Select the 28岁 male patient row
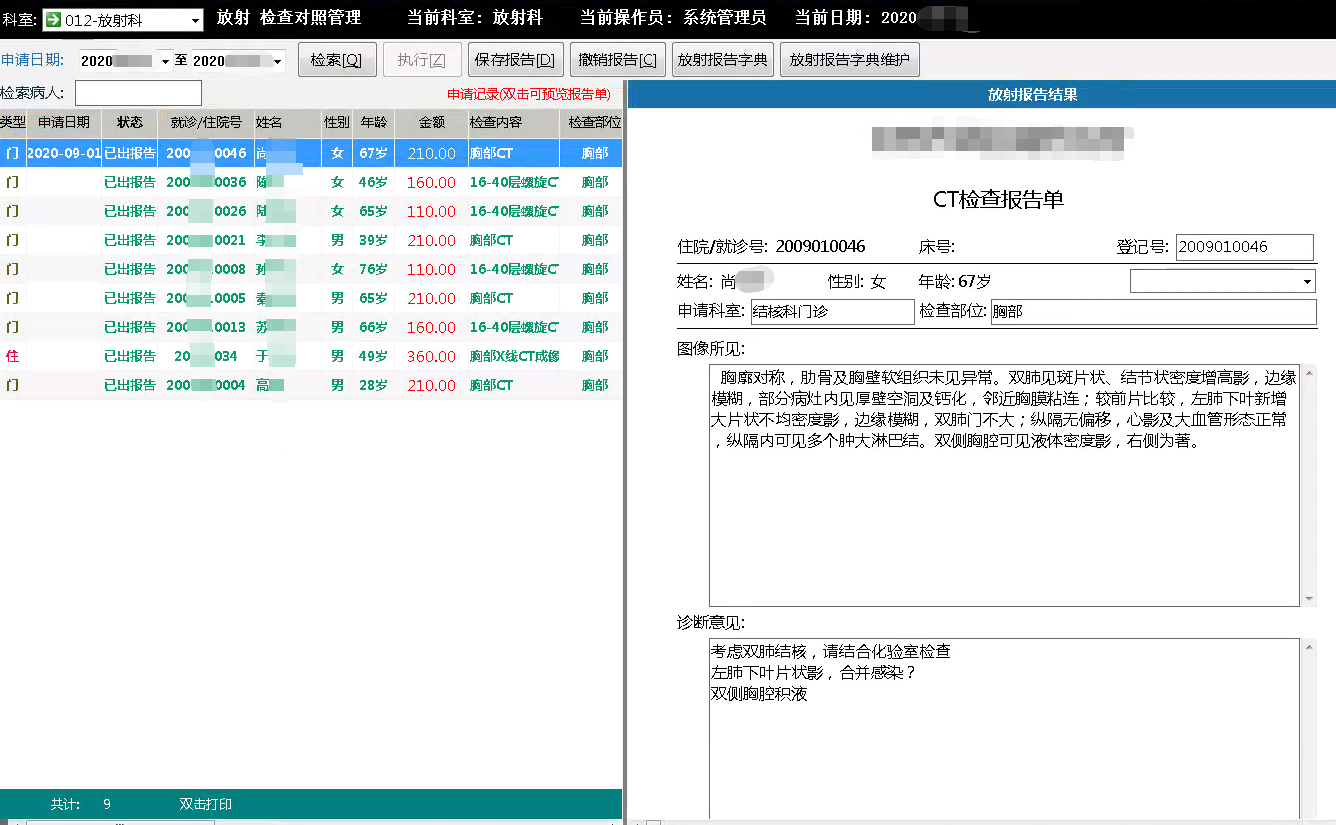Viewport: 1336px width, 825px height. click(x=310, y=385)
